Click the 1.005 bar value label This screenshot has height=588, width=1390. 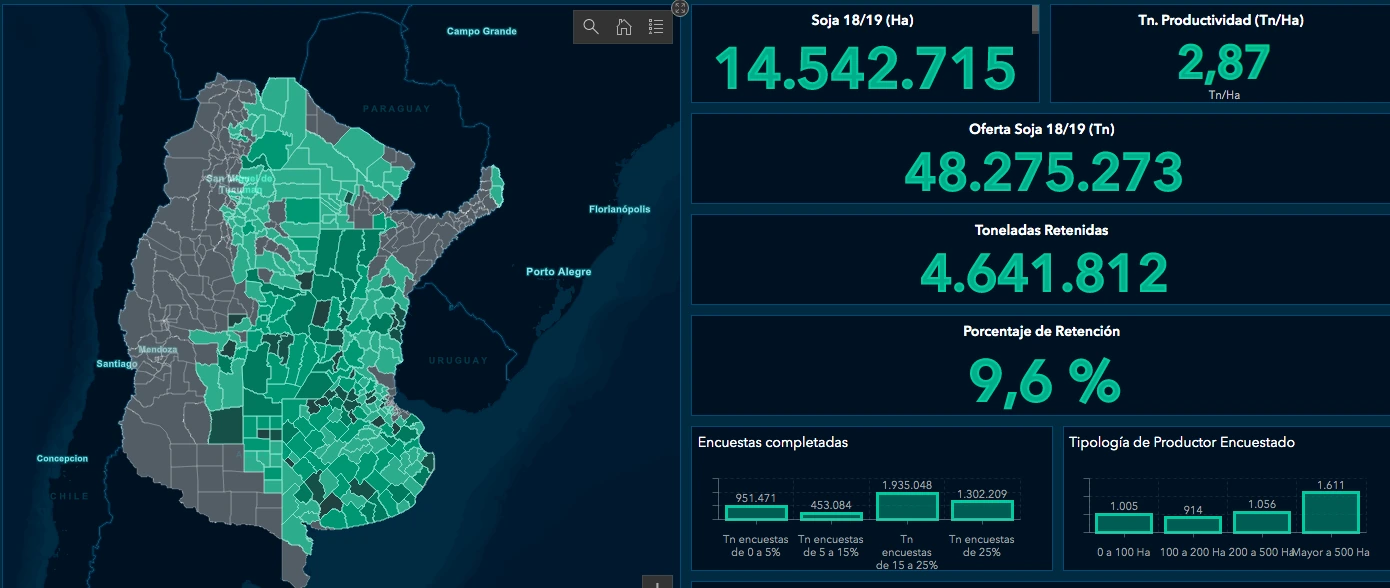click(x=1123, y=507)
